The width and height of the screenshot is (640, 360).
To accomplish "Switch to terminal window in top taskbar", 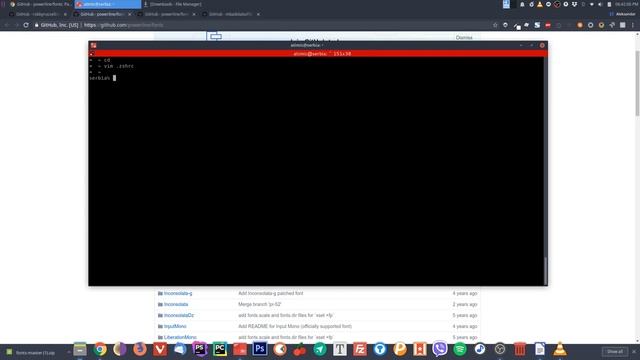I will (x=108, y=4).
